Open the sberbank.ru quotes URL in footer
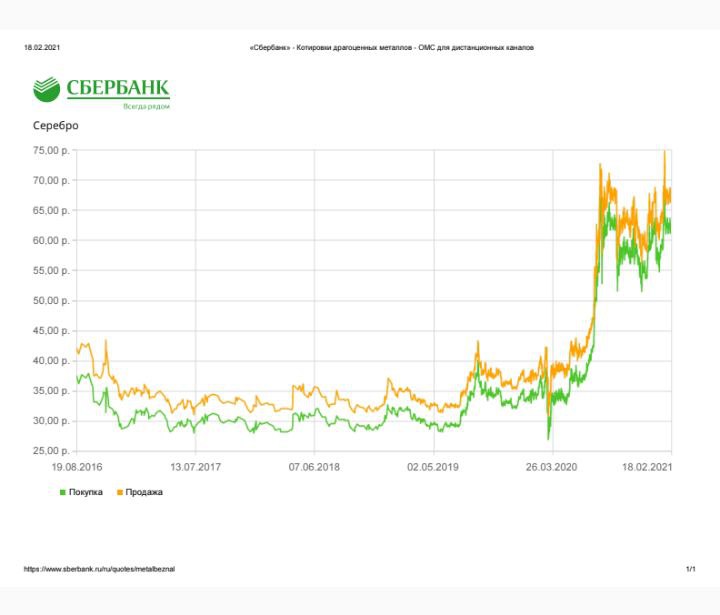 99,569
